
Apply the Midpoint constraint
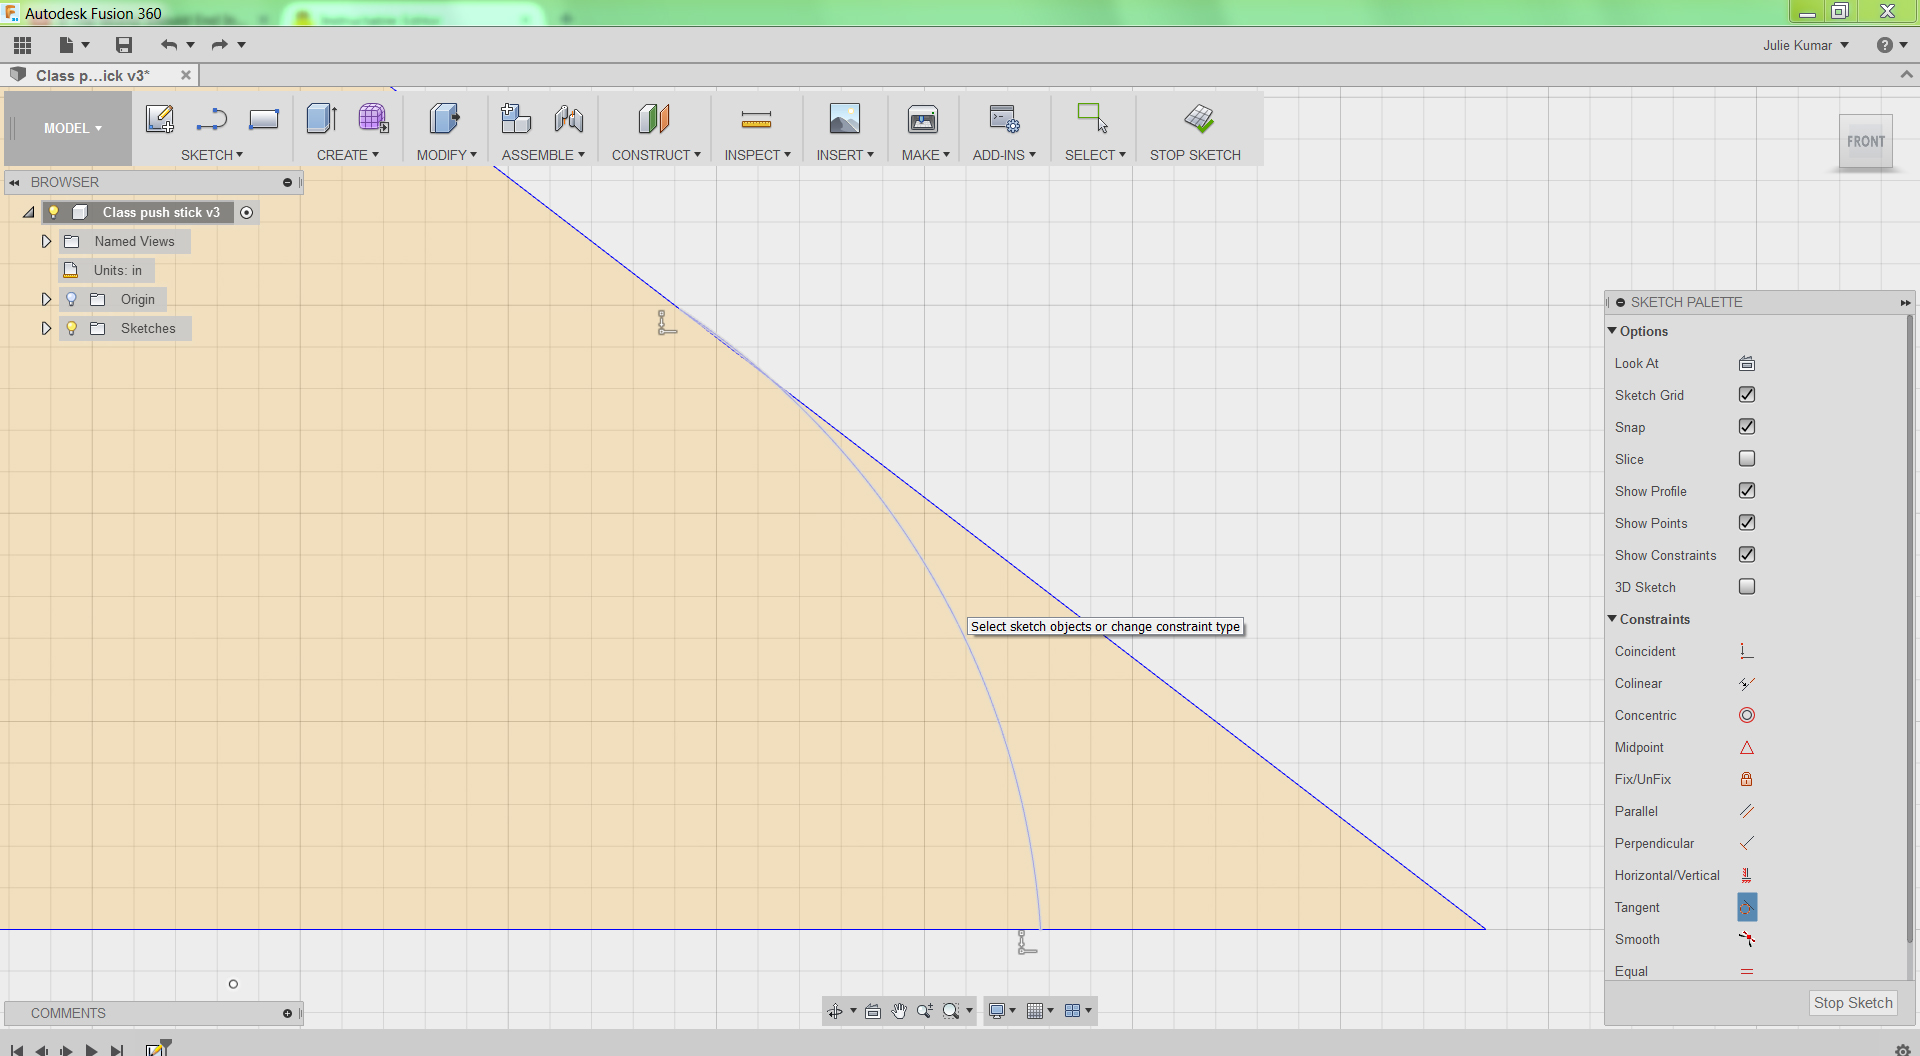[x=1747, y=747]
